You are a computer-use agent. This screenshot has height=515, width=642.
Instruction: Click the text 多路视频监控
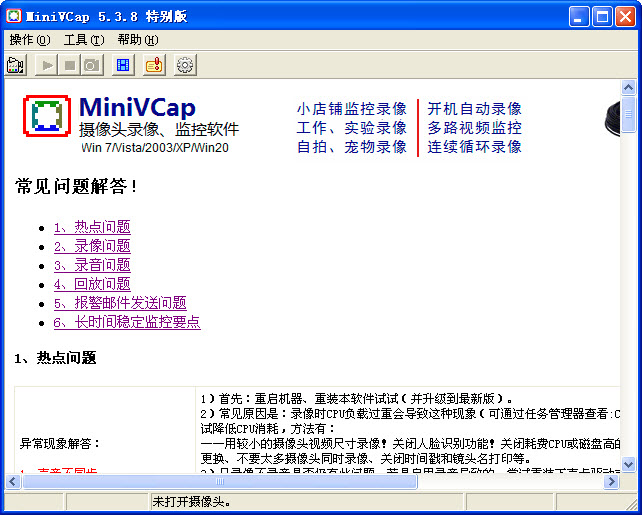(x=475, y=128)
